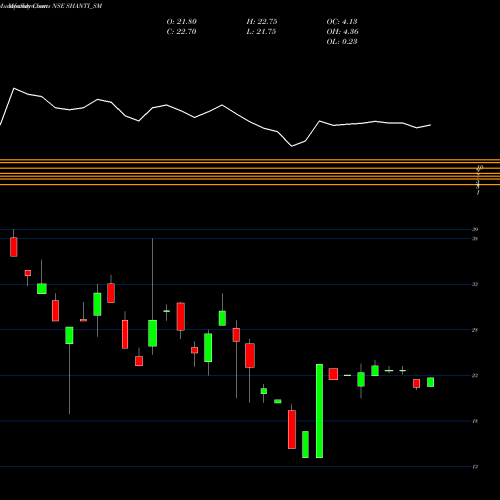Click the 12 price axis label
The width and height of the screenshot is (500, 500).
tap(475, 467)
